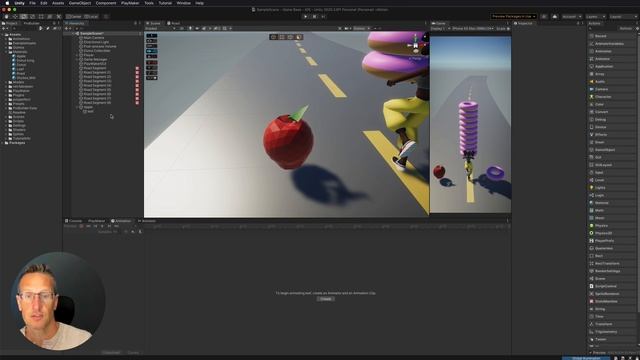Toggle the Inspector panel lock
Image resolution: width=640 pixels, height=360 pixels.
578,23
